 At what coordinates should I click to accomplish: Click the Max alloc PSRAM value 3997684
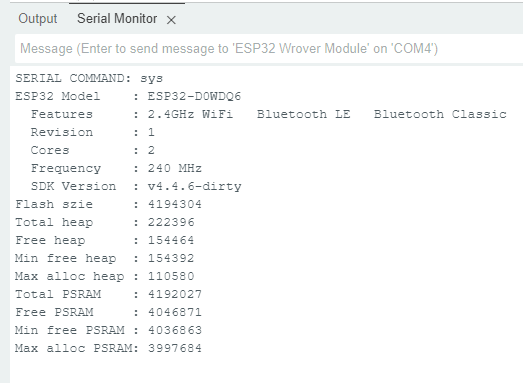pos(175,349)
